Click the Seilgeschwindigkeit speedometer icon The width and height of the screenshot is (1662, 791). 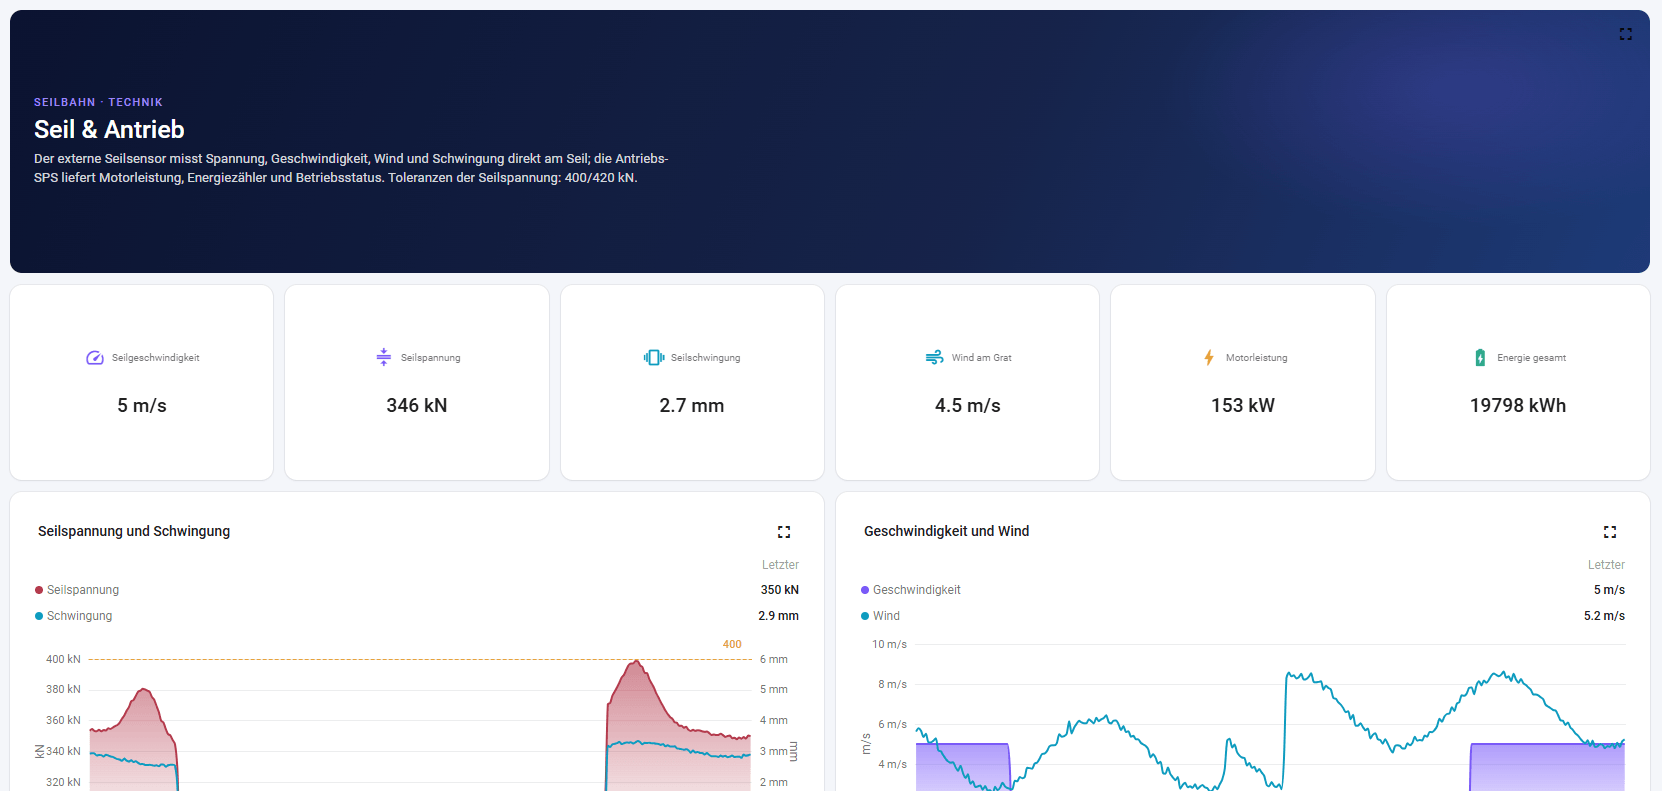tap(95, 358)
